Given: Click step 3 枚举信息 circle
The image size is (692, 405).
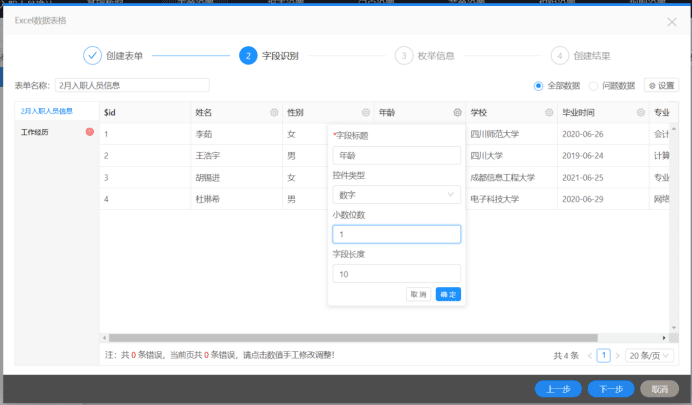Looking at the screenshot, I should (404, 56).
